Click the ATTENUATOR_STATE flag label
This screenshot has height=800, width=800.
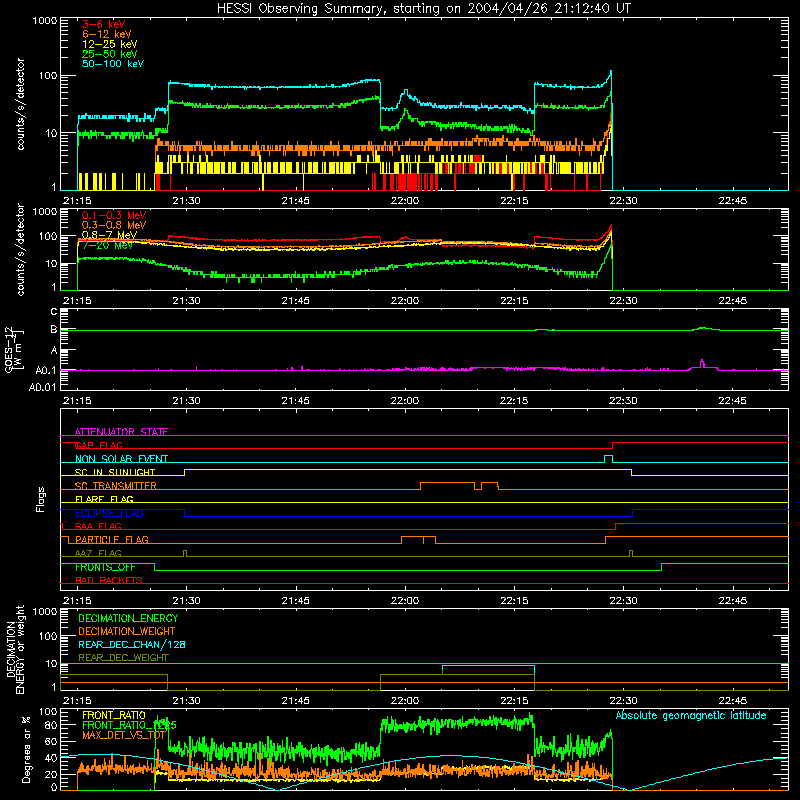[x=121, y=432]
